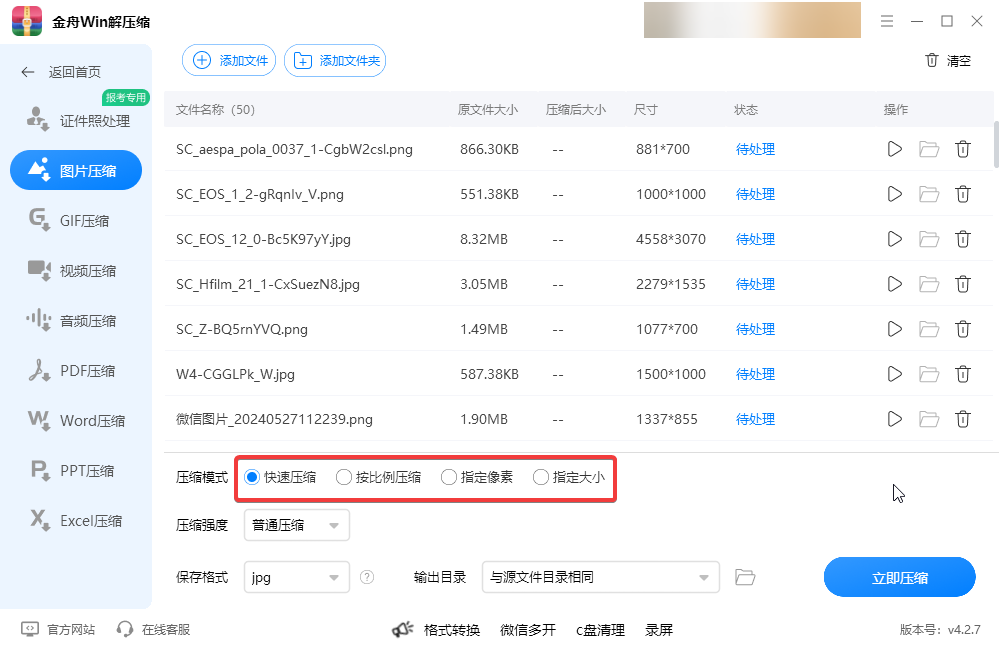Image resolution: width=999 pixels, height=647 pixels.
Task: Open 官方网站 link
Action: [x=58, y=629]
